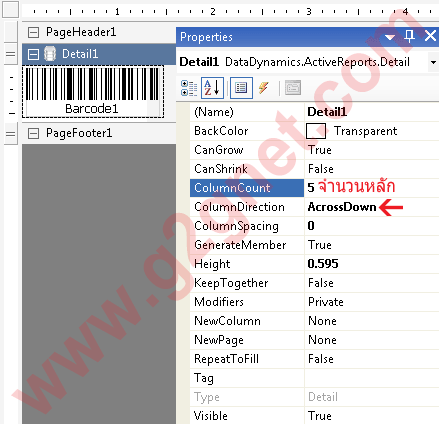Click the report select-all corner box
439x424 pixels.
[x=10, y=9]
